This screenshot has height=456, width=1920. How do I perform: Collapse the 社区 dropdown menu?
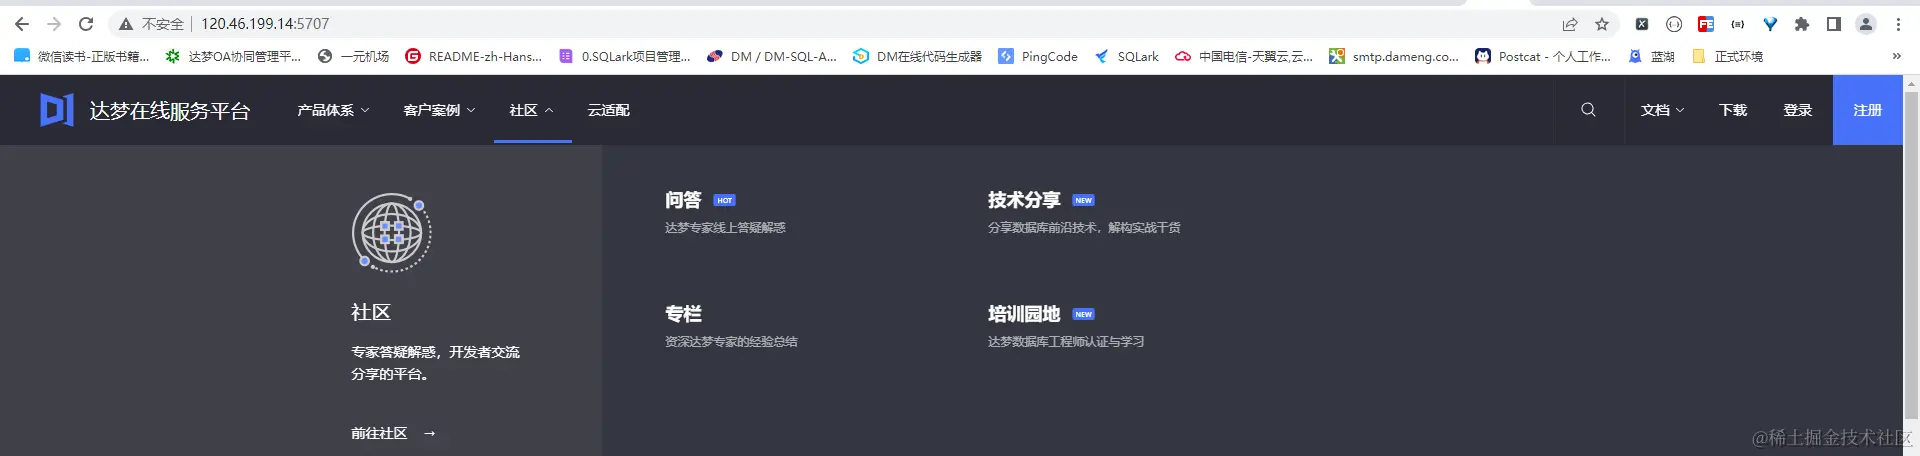[531, 110]
